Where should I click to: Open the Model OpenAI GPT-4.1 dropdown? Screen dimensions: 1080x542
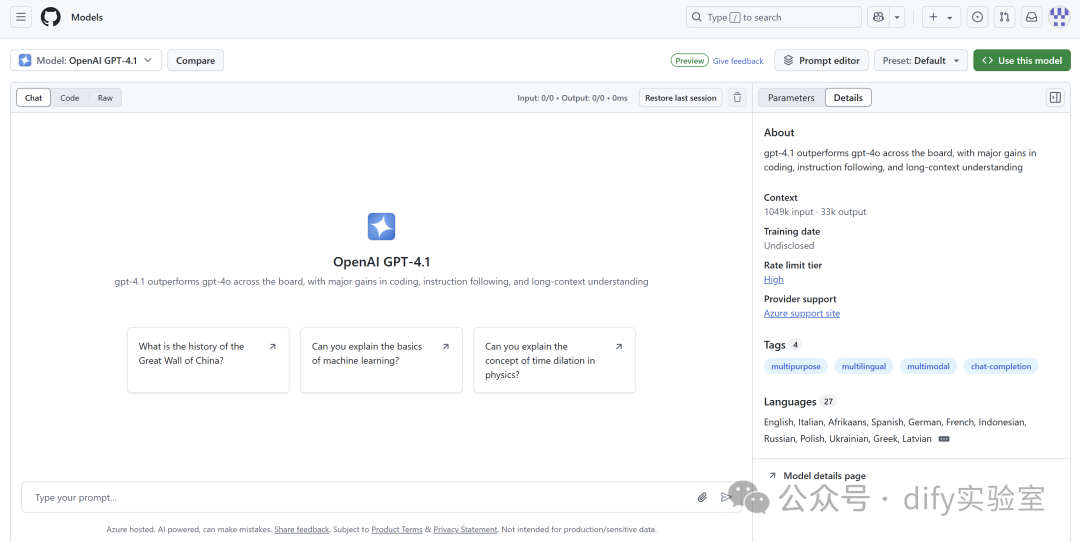pos(86,61)
